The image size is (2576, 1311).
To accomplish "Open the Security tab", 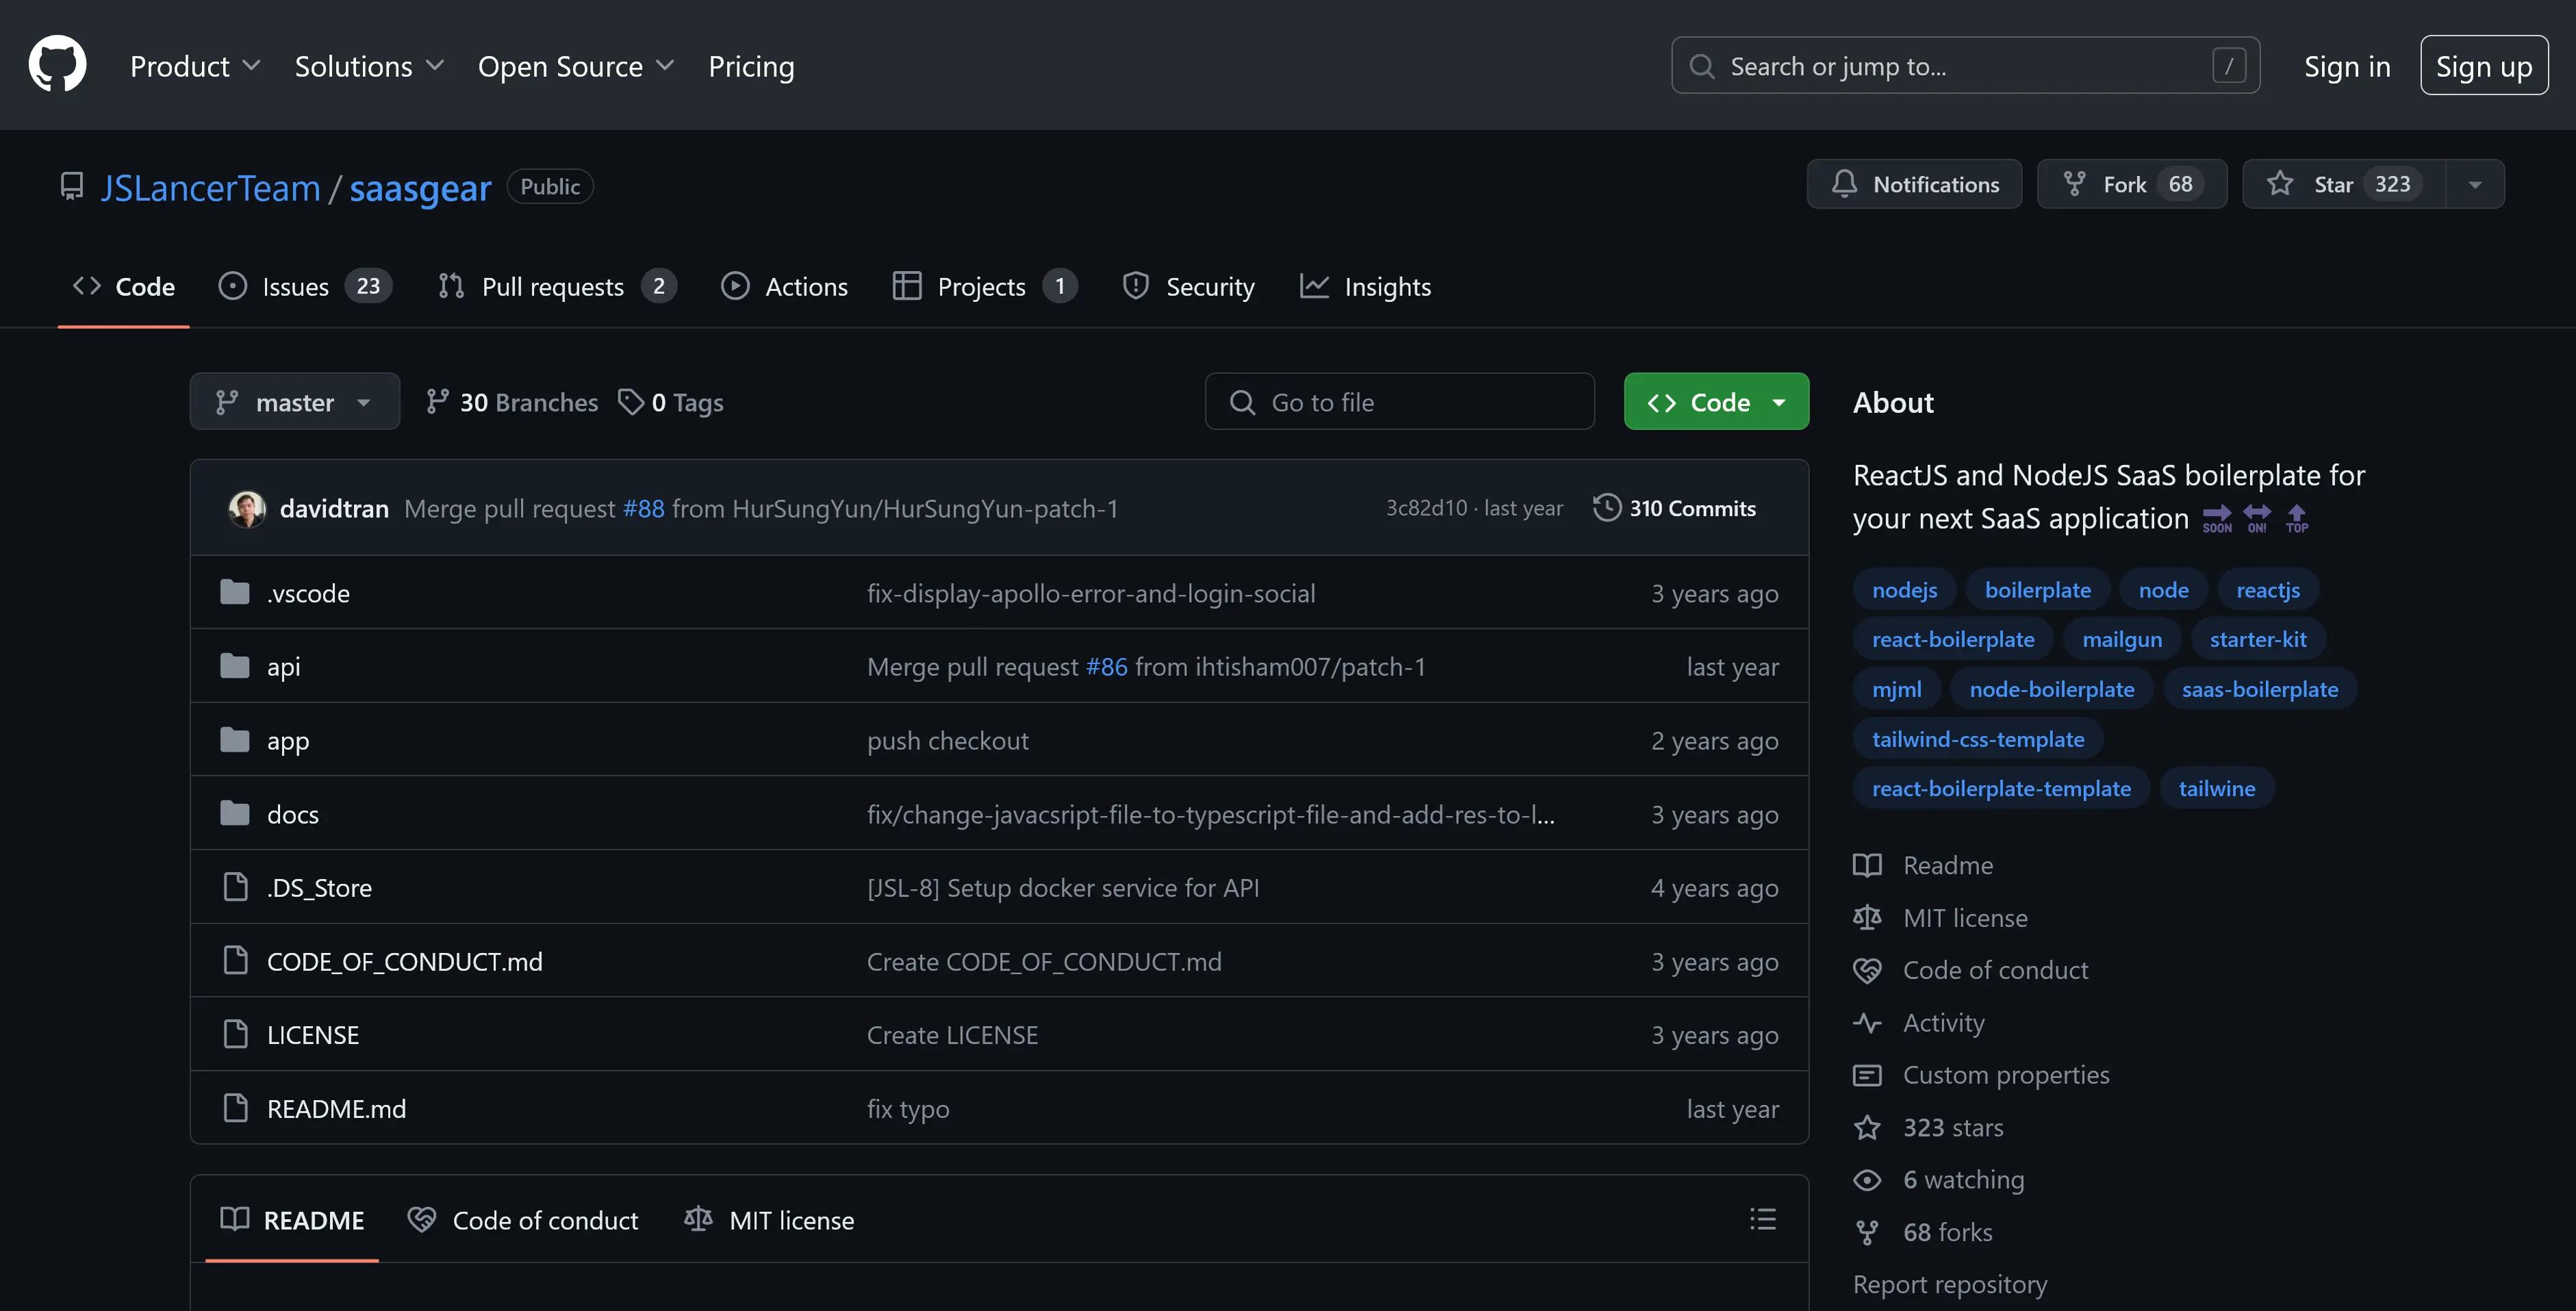I will click(x=1189, y=287).
